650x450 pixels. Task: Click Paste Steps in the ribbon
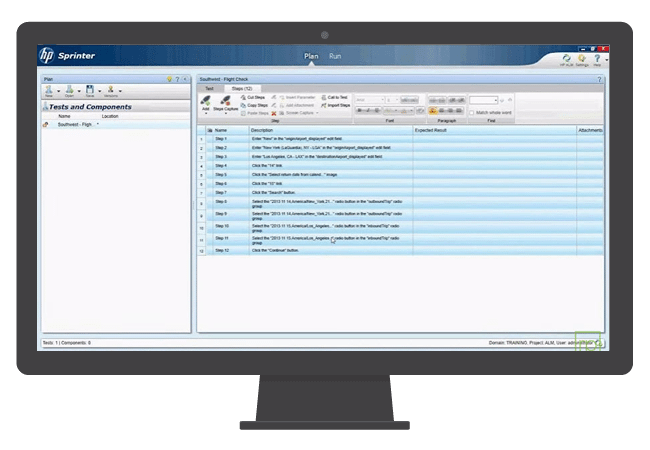tap(255, 113)
